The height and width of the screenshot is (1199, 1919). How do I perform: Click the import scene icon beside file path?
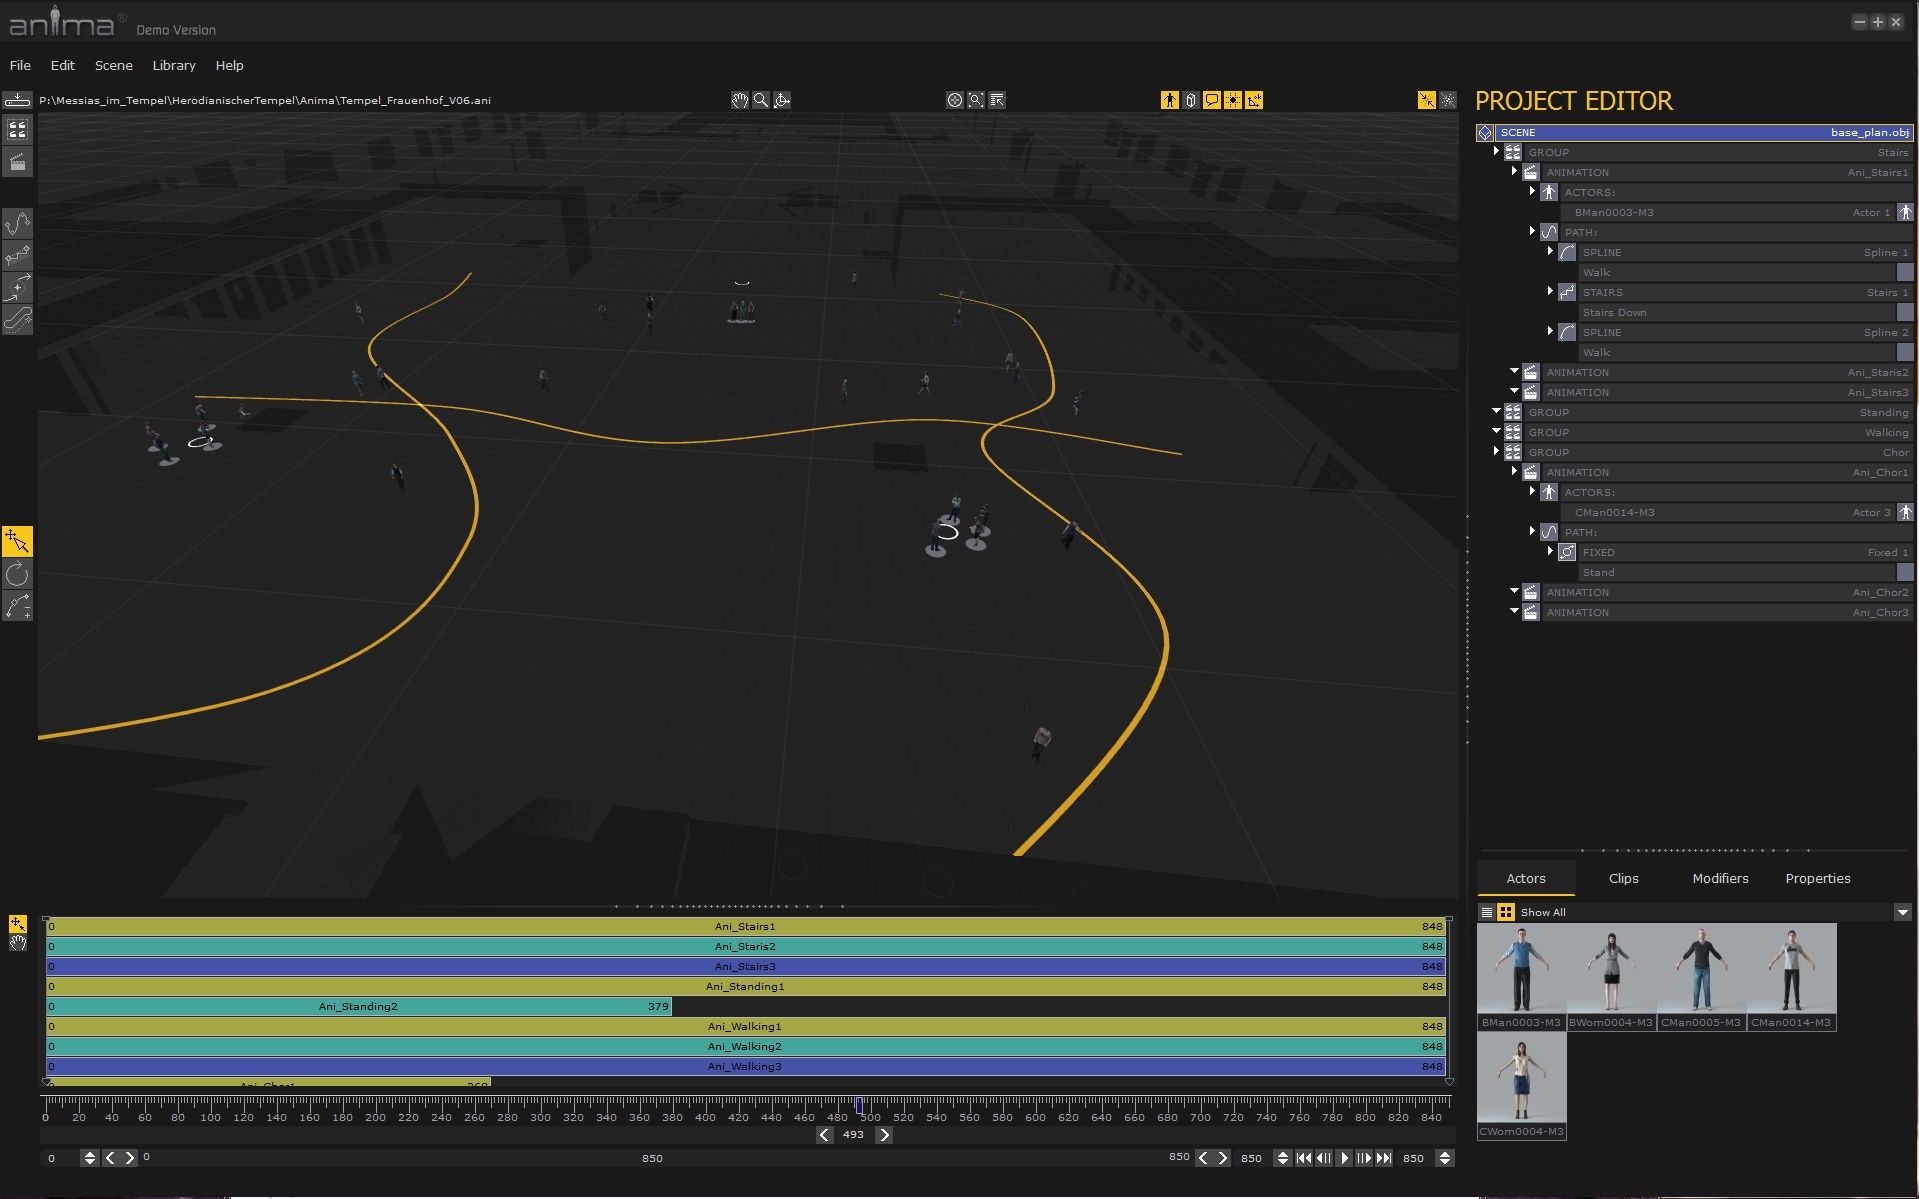[17, 100]
